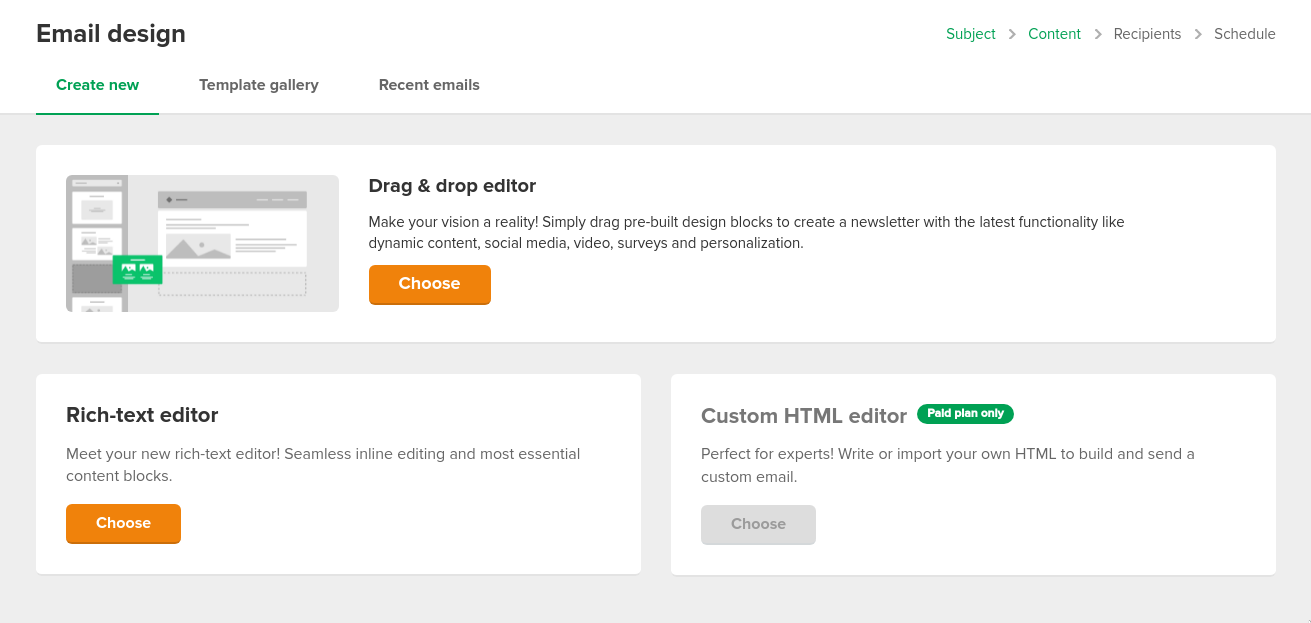Image resolution: width=1311 pixels, height=623 pixels.
Task: Go to the Schedule step
Action: 1244,34
